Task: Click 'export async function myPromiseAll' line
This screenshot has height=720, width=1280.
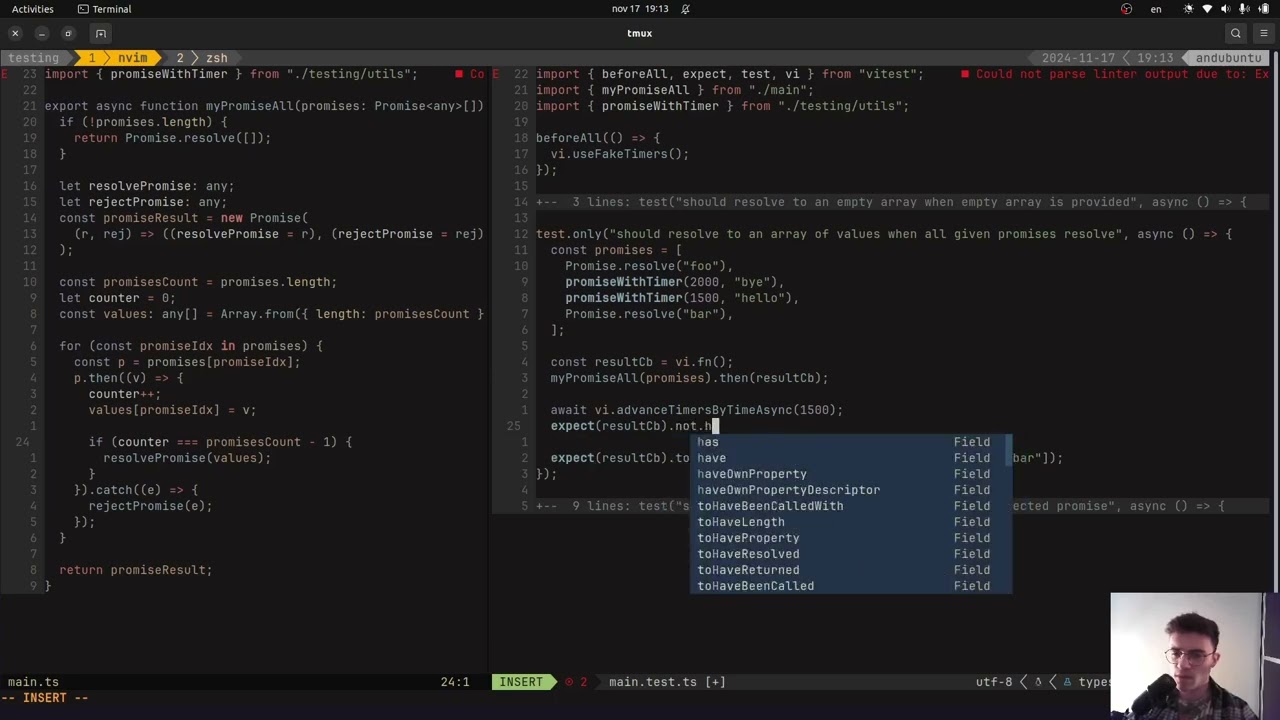Action: tap(264, 106)
